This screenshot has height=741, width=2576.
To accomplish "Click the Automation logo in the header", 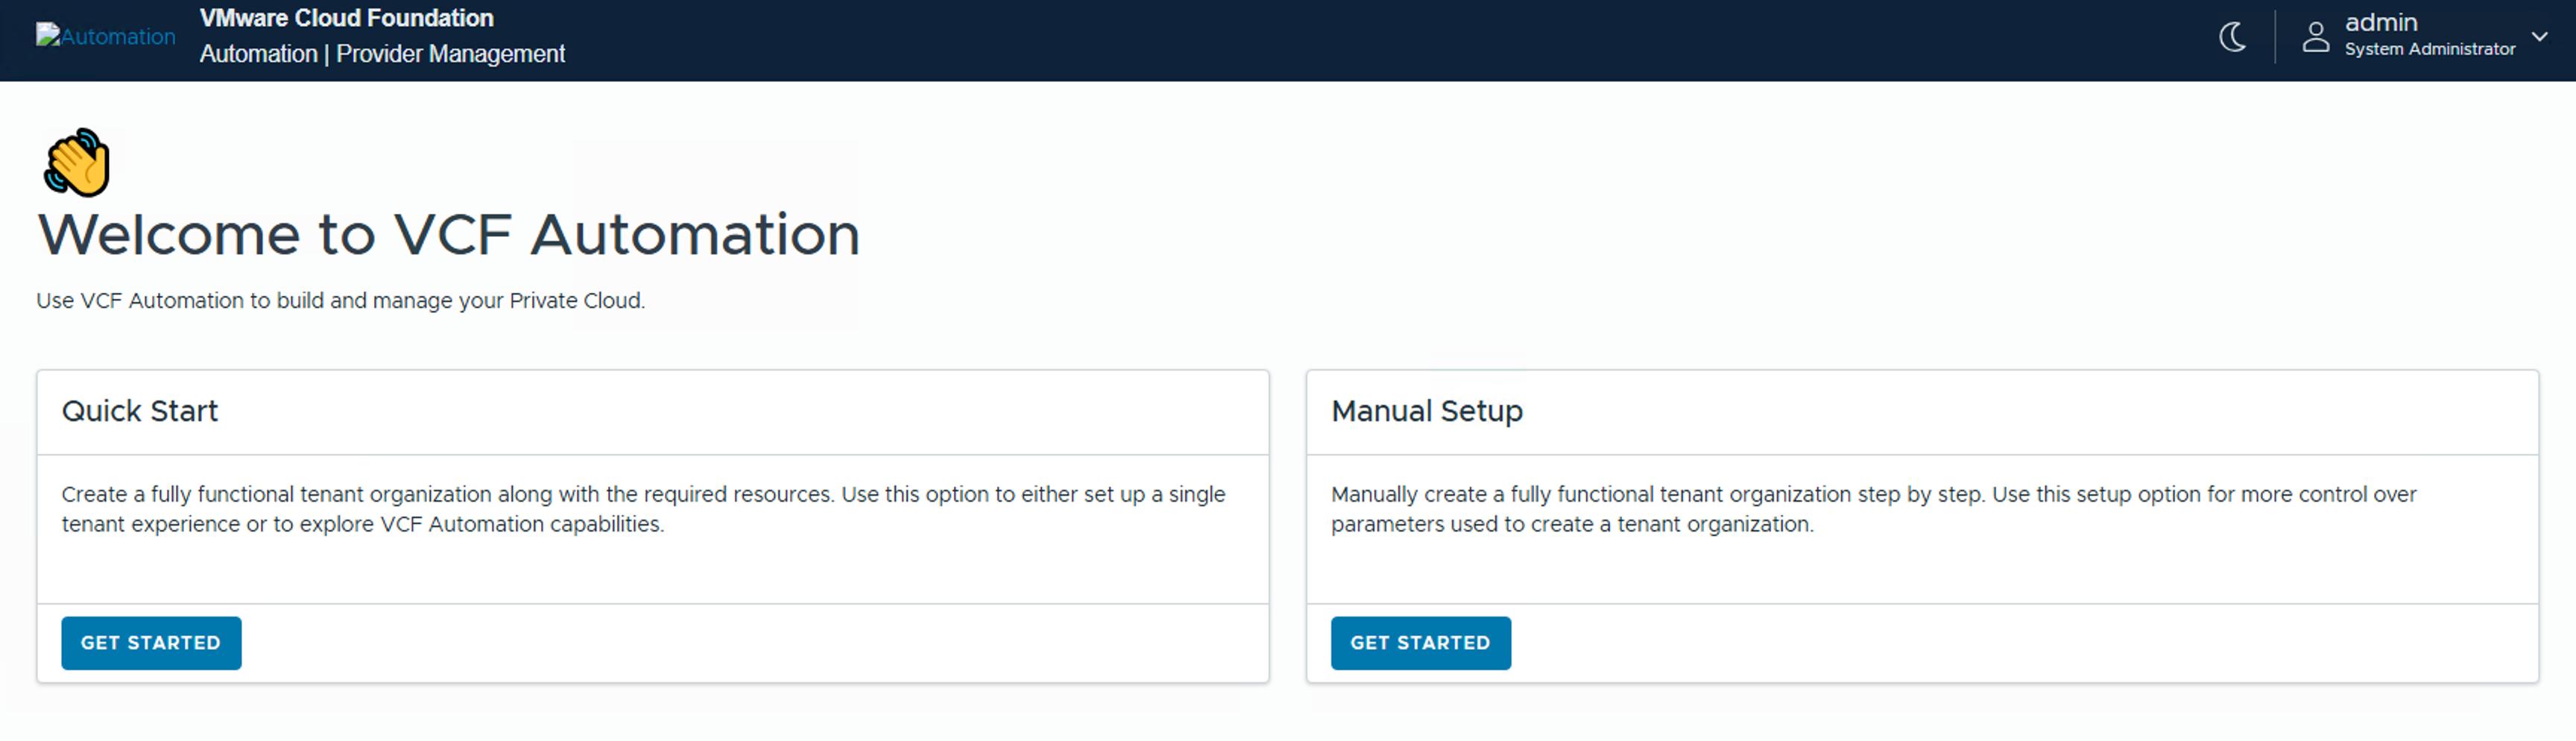I will click(x=105, y=37).
